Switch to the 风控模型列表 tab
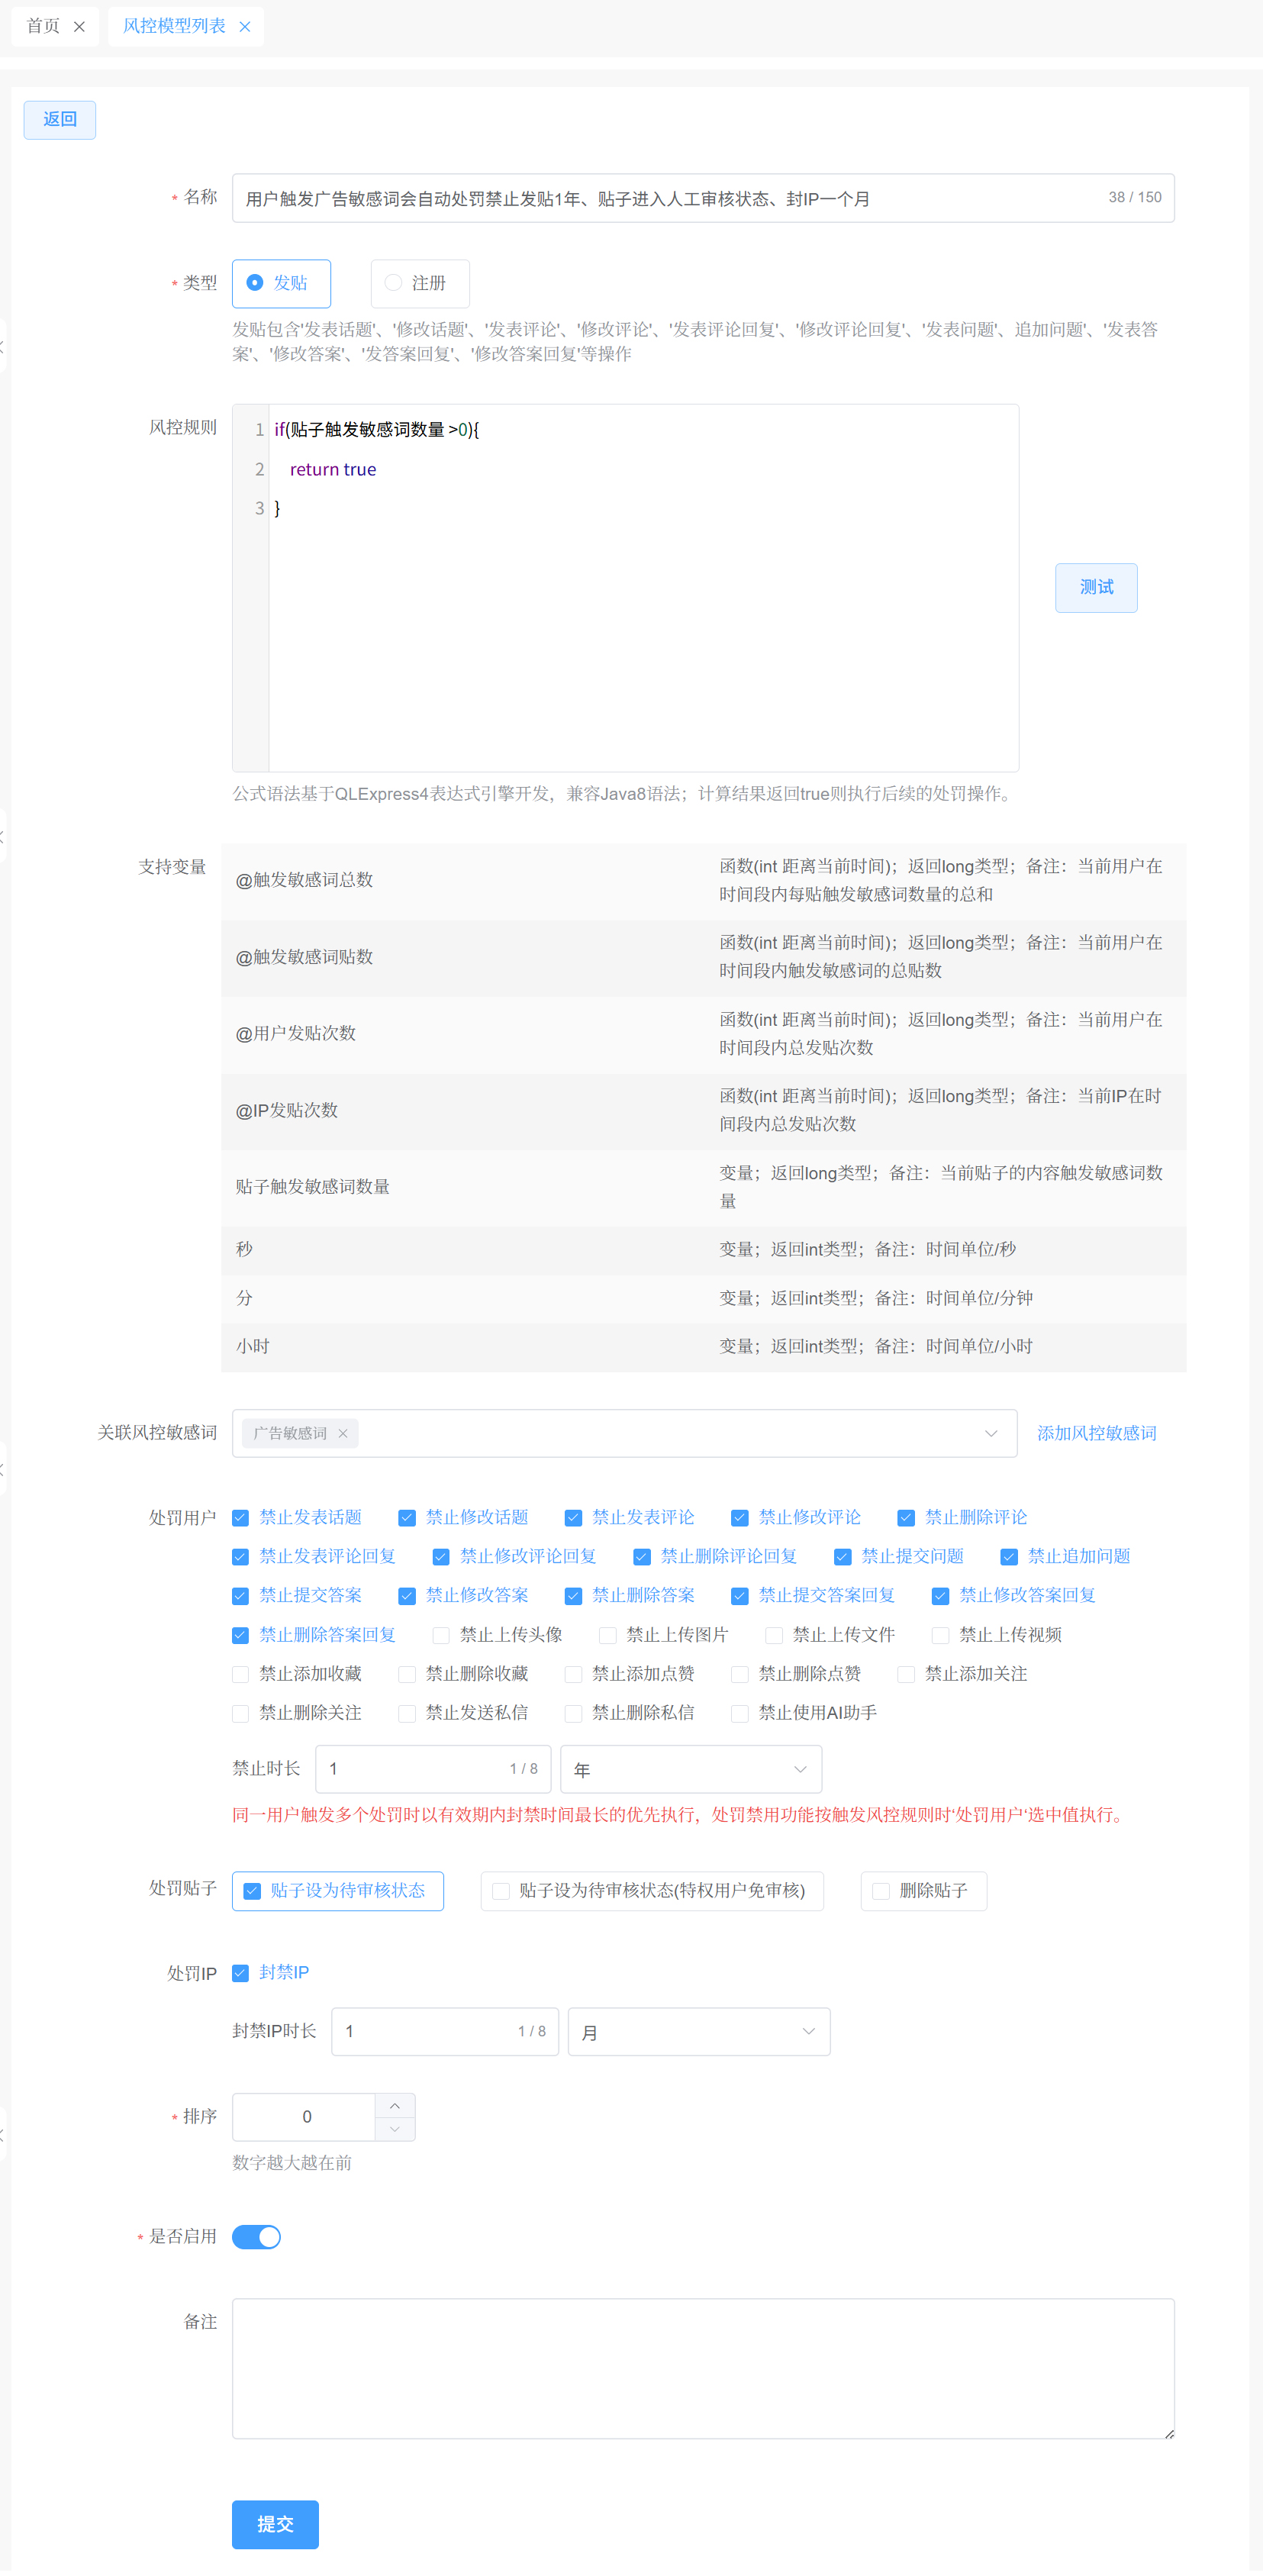 point(174,26)
